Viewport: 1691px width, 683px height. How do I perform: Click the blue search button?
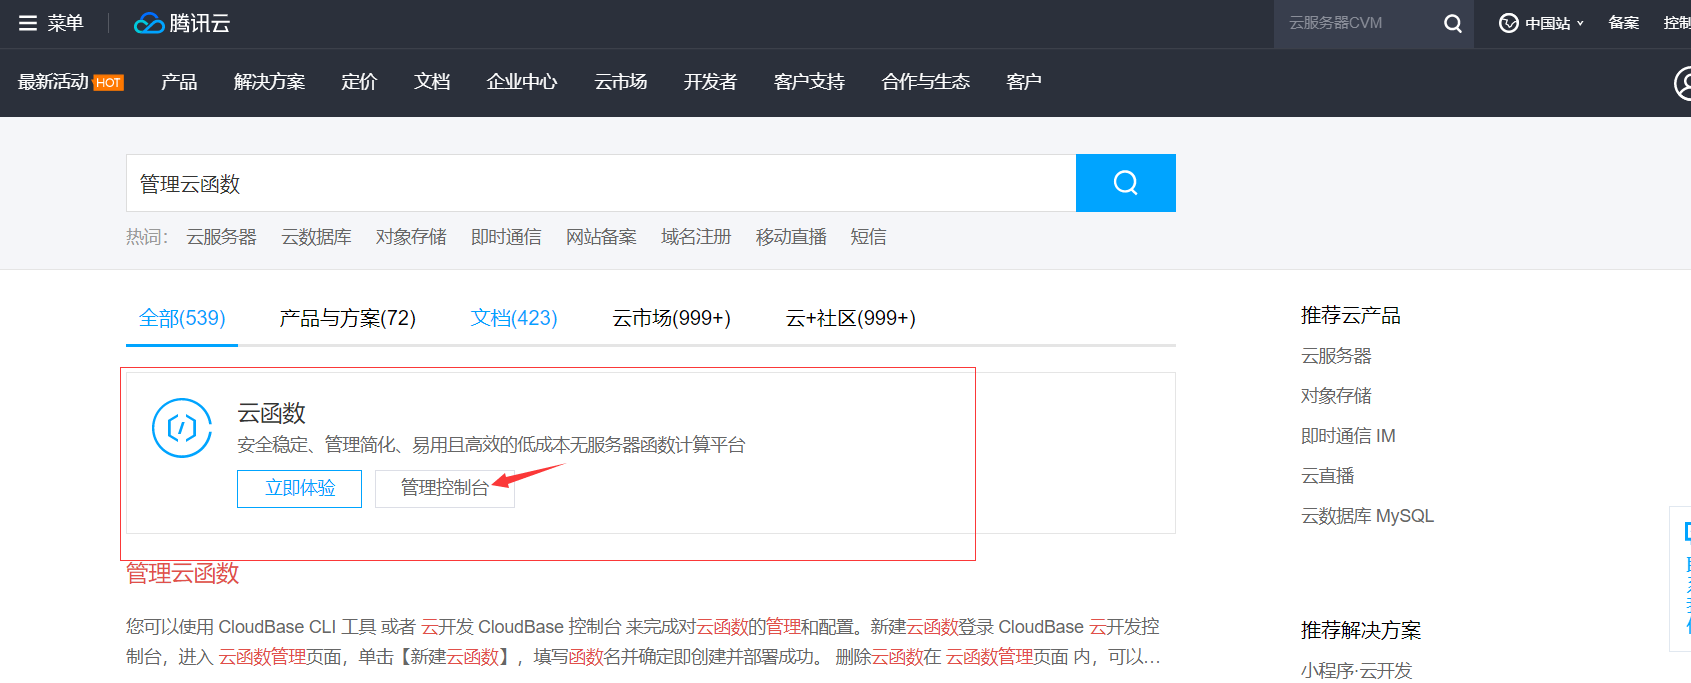[1126, 183]
